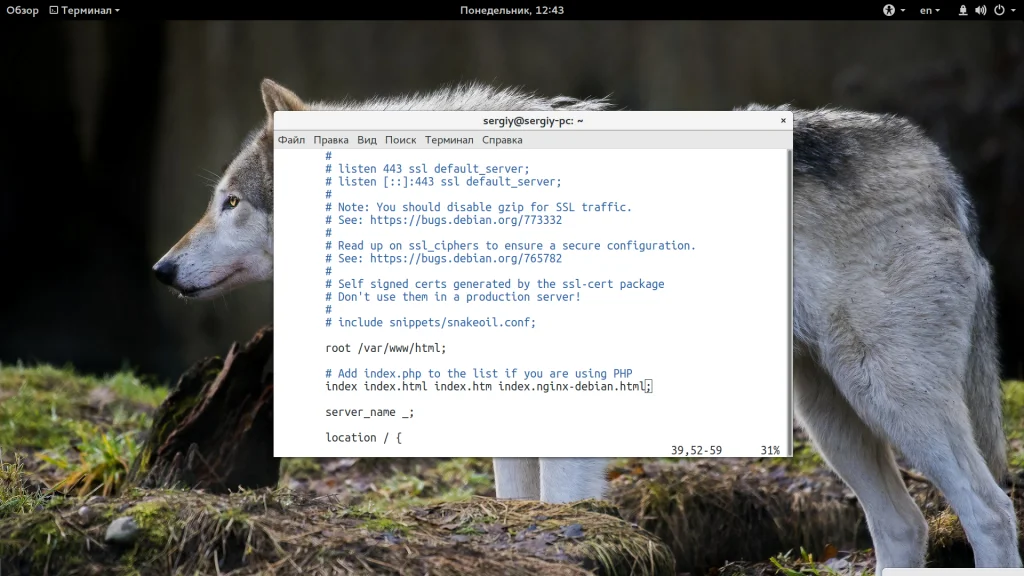This screenshot has width=1024, height=576.
Task: Open the Справка menu
Action: tap(502, 140)
